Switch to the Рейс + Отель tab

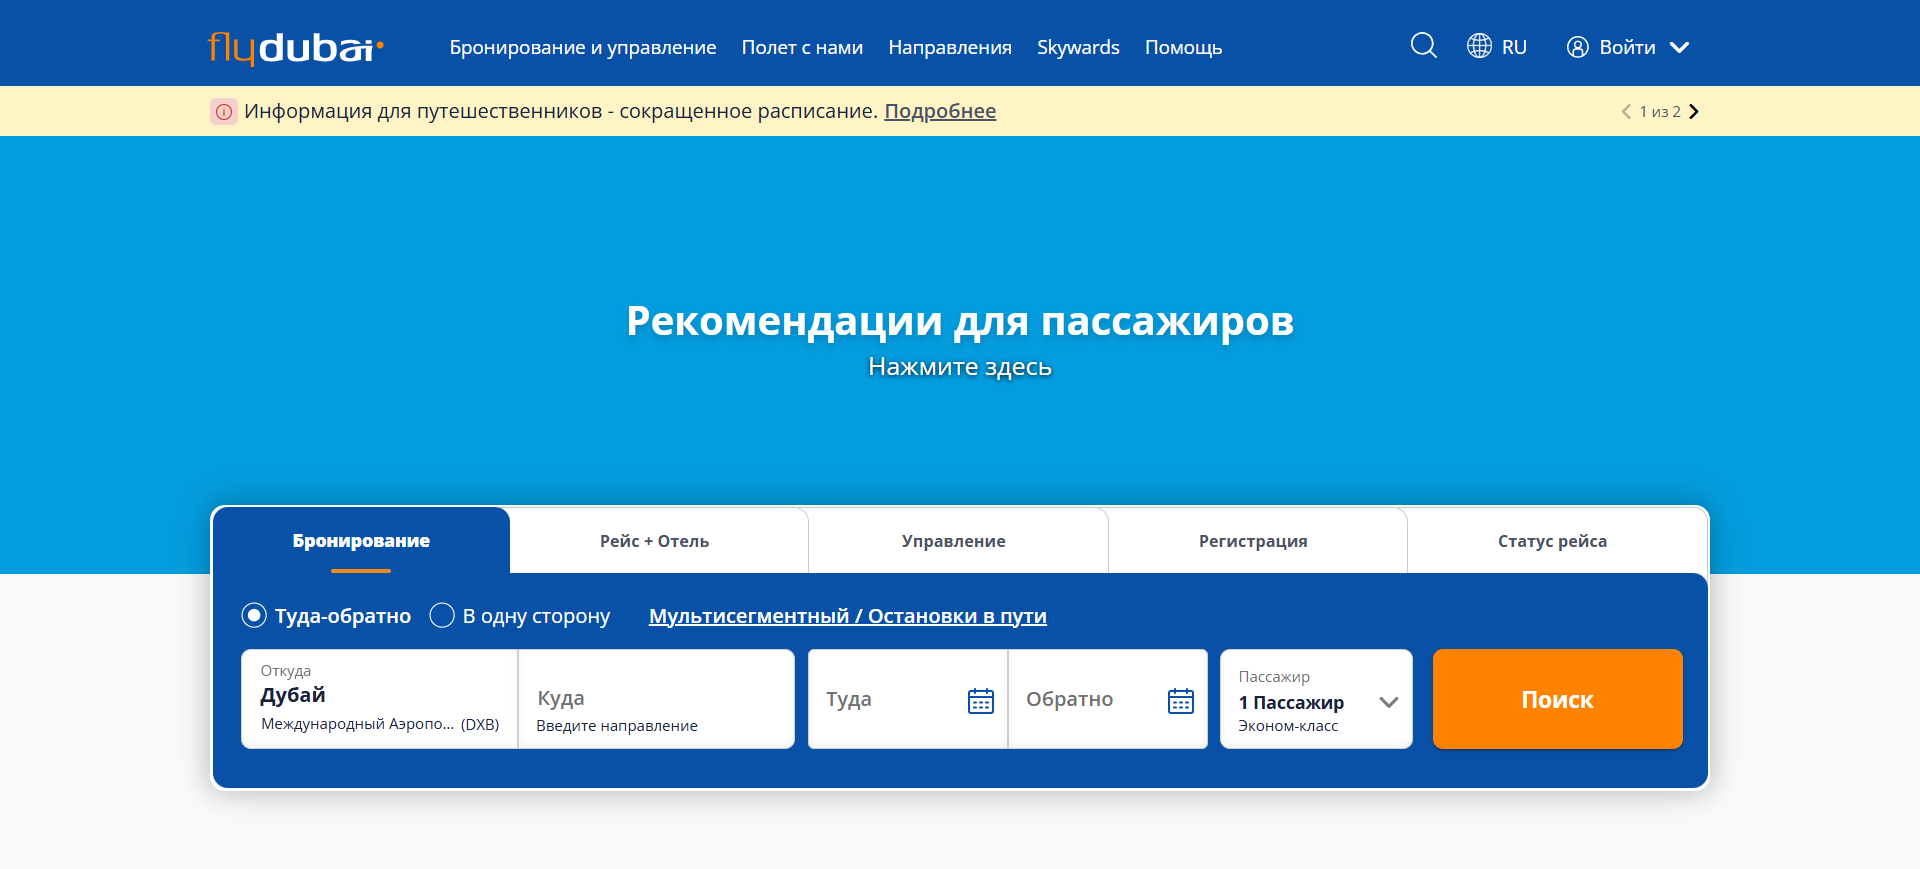tap(654, 541)
